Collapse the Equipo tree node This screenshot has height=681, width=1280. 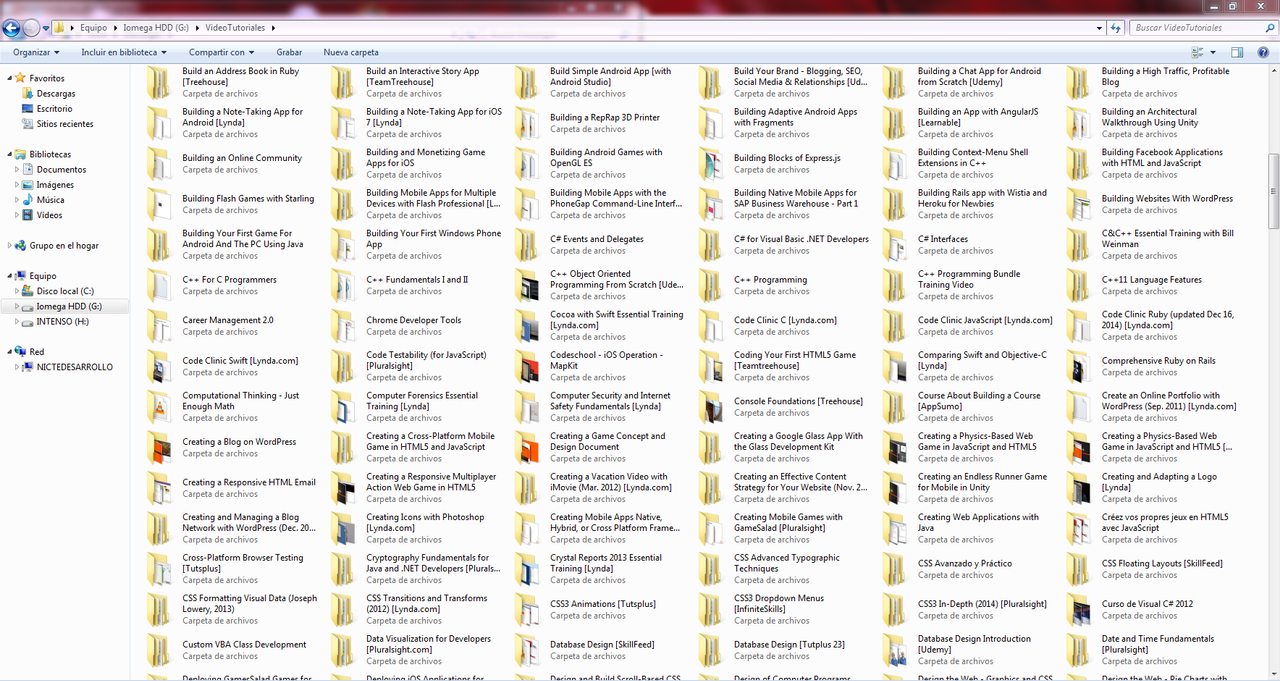click(9, 276)
